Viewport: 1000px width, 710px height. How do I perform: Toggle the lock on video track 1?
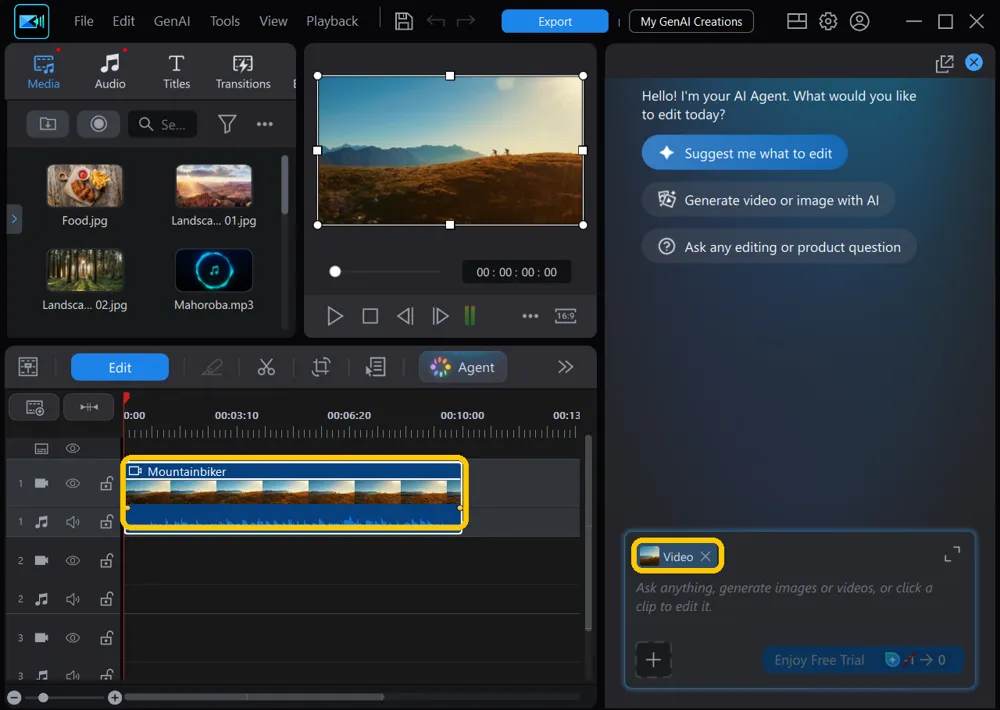(107, 483)
